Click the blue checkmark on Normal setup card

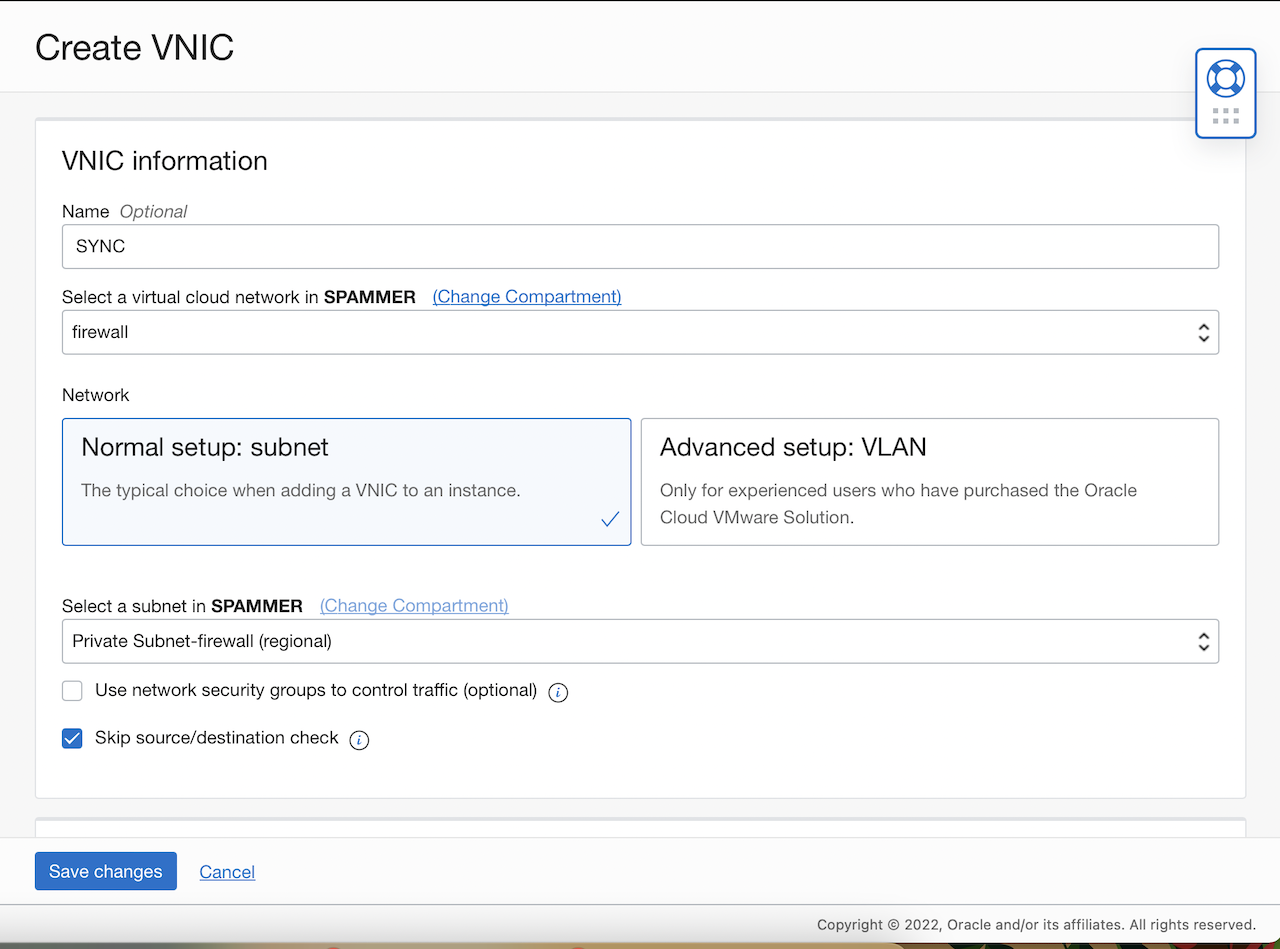(610, 520)
